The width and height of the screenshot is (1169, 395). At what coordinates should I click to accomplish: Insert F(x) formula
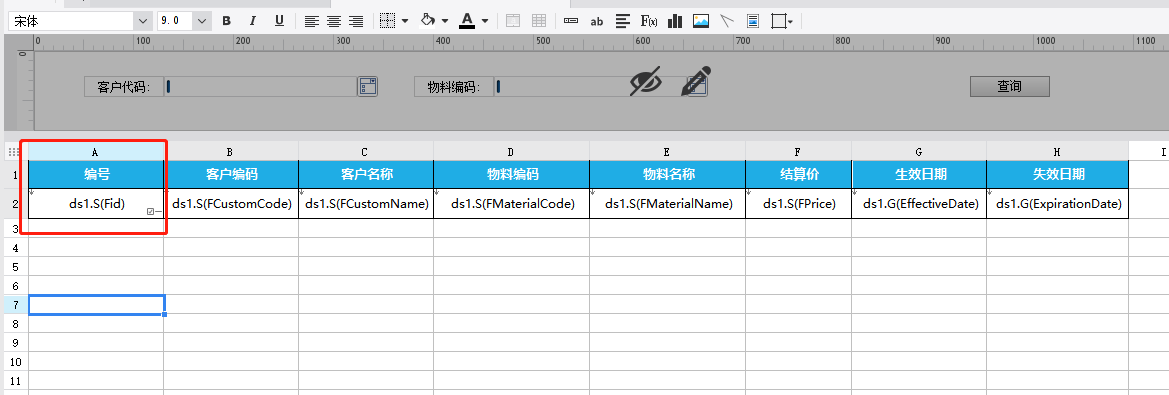[x=649, y=21]
